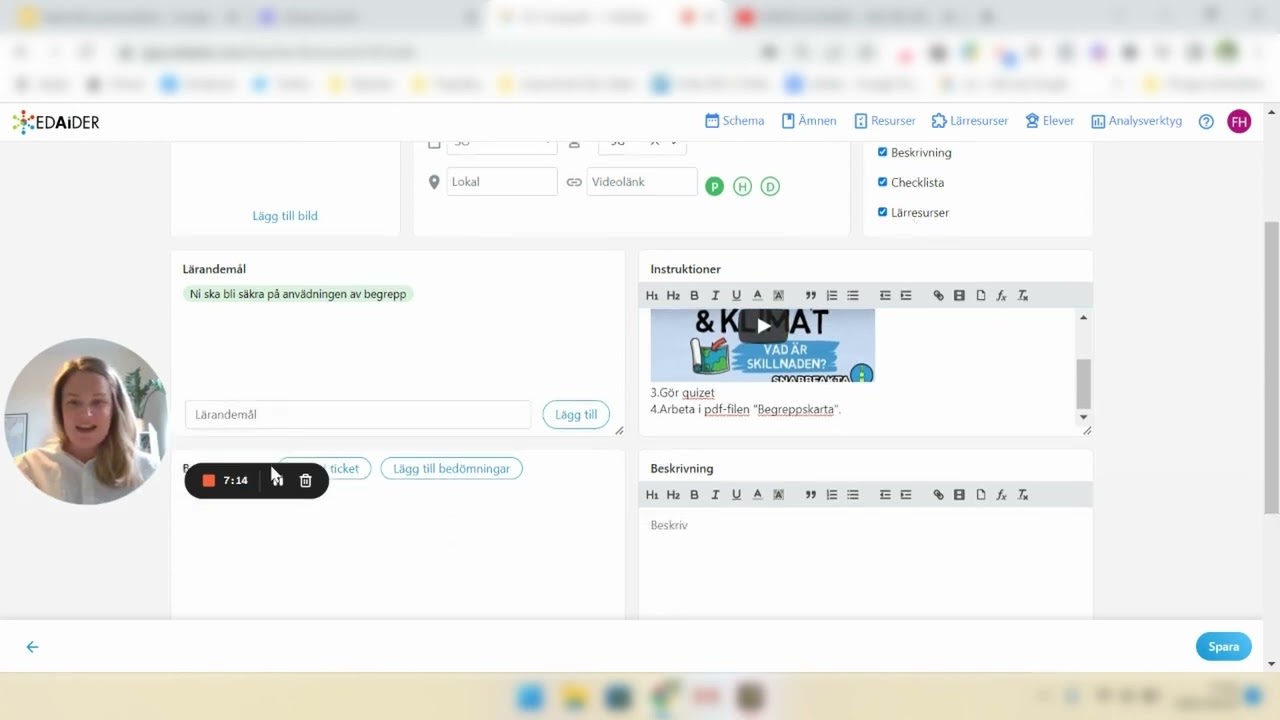Stop the screen recording
The height and width of the screenshot is (720, 1280).
(x=209, y=481)
